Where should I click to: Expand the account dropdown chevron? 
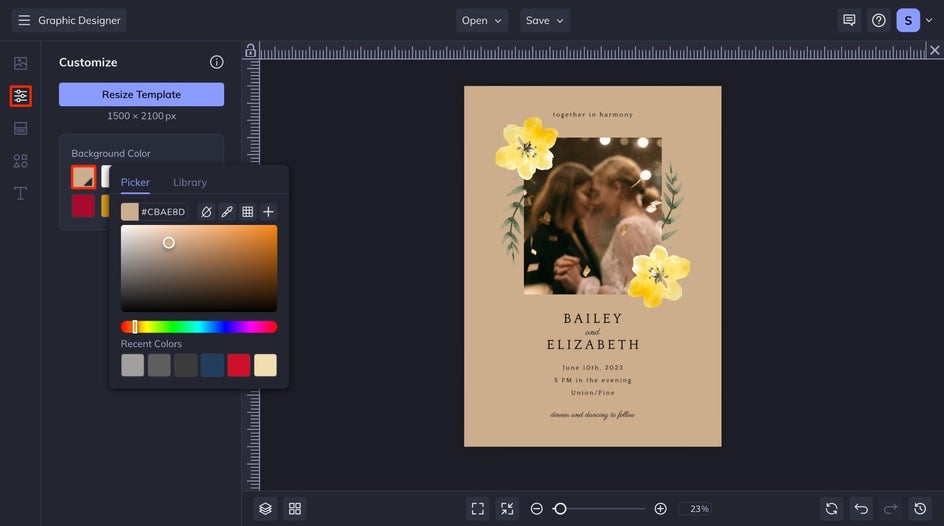[929, 20]
